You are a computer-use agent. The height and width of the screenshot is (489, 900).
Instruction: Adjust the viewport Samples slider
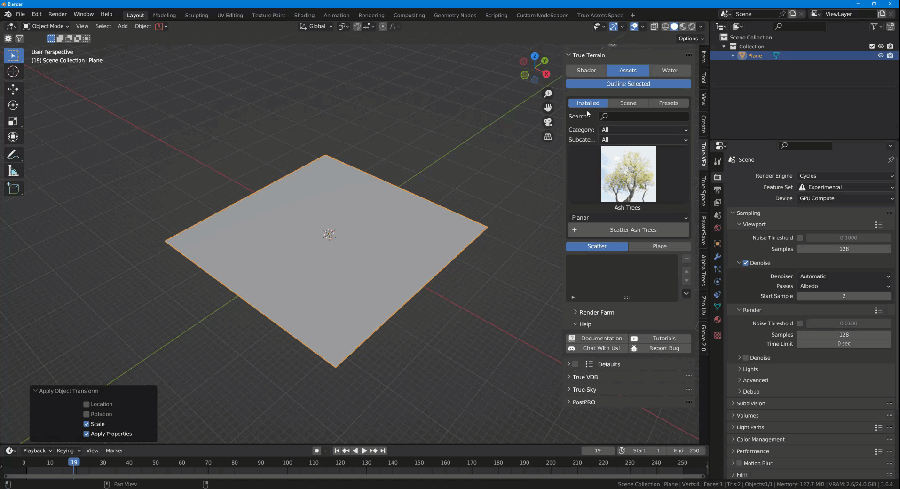845,248
